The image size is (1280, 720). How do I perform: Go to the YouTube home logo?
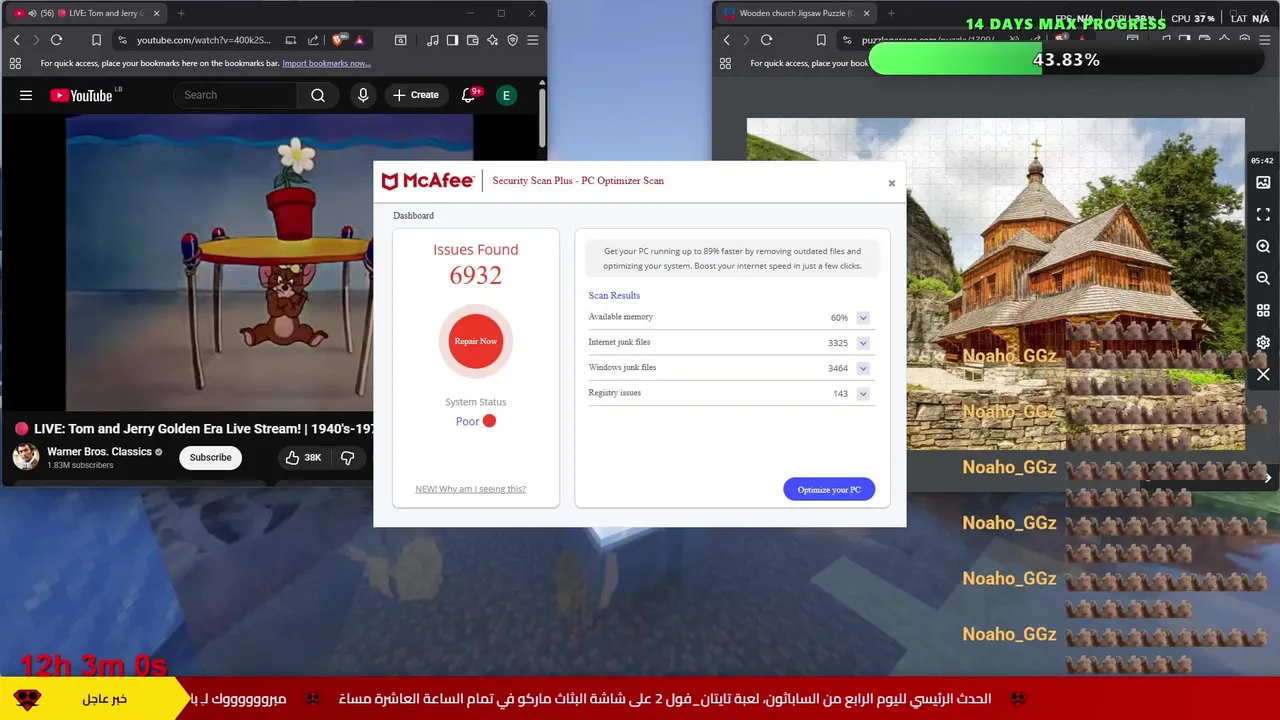click(x=82, y=95)
